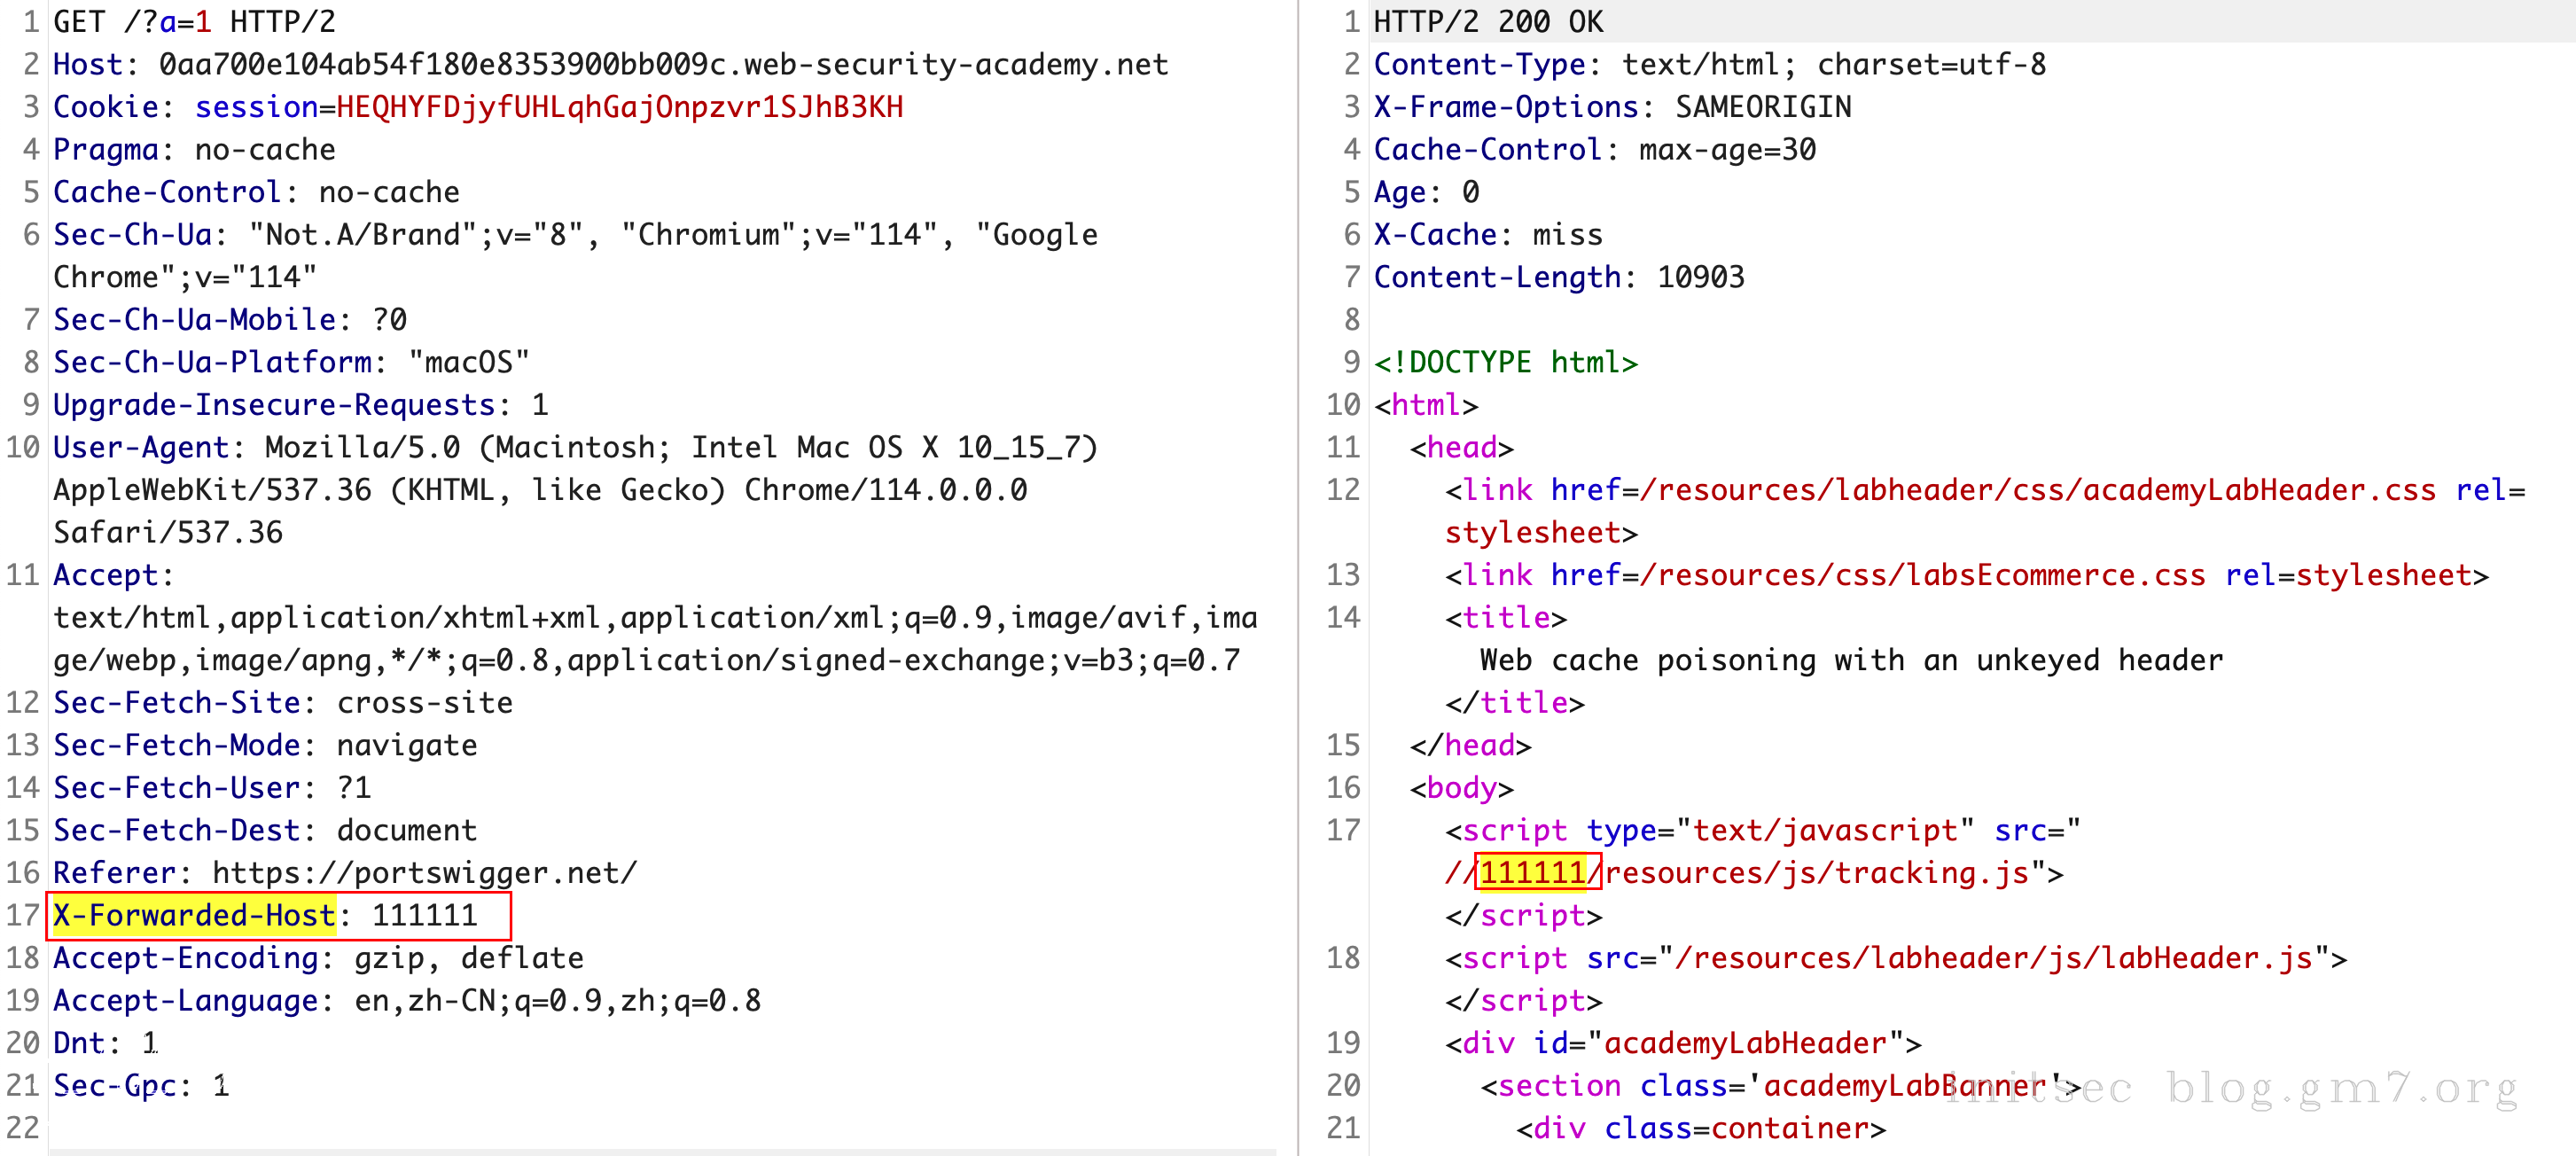
Task: Click the Host header domain value
Action: tap(662, 65)
